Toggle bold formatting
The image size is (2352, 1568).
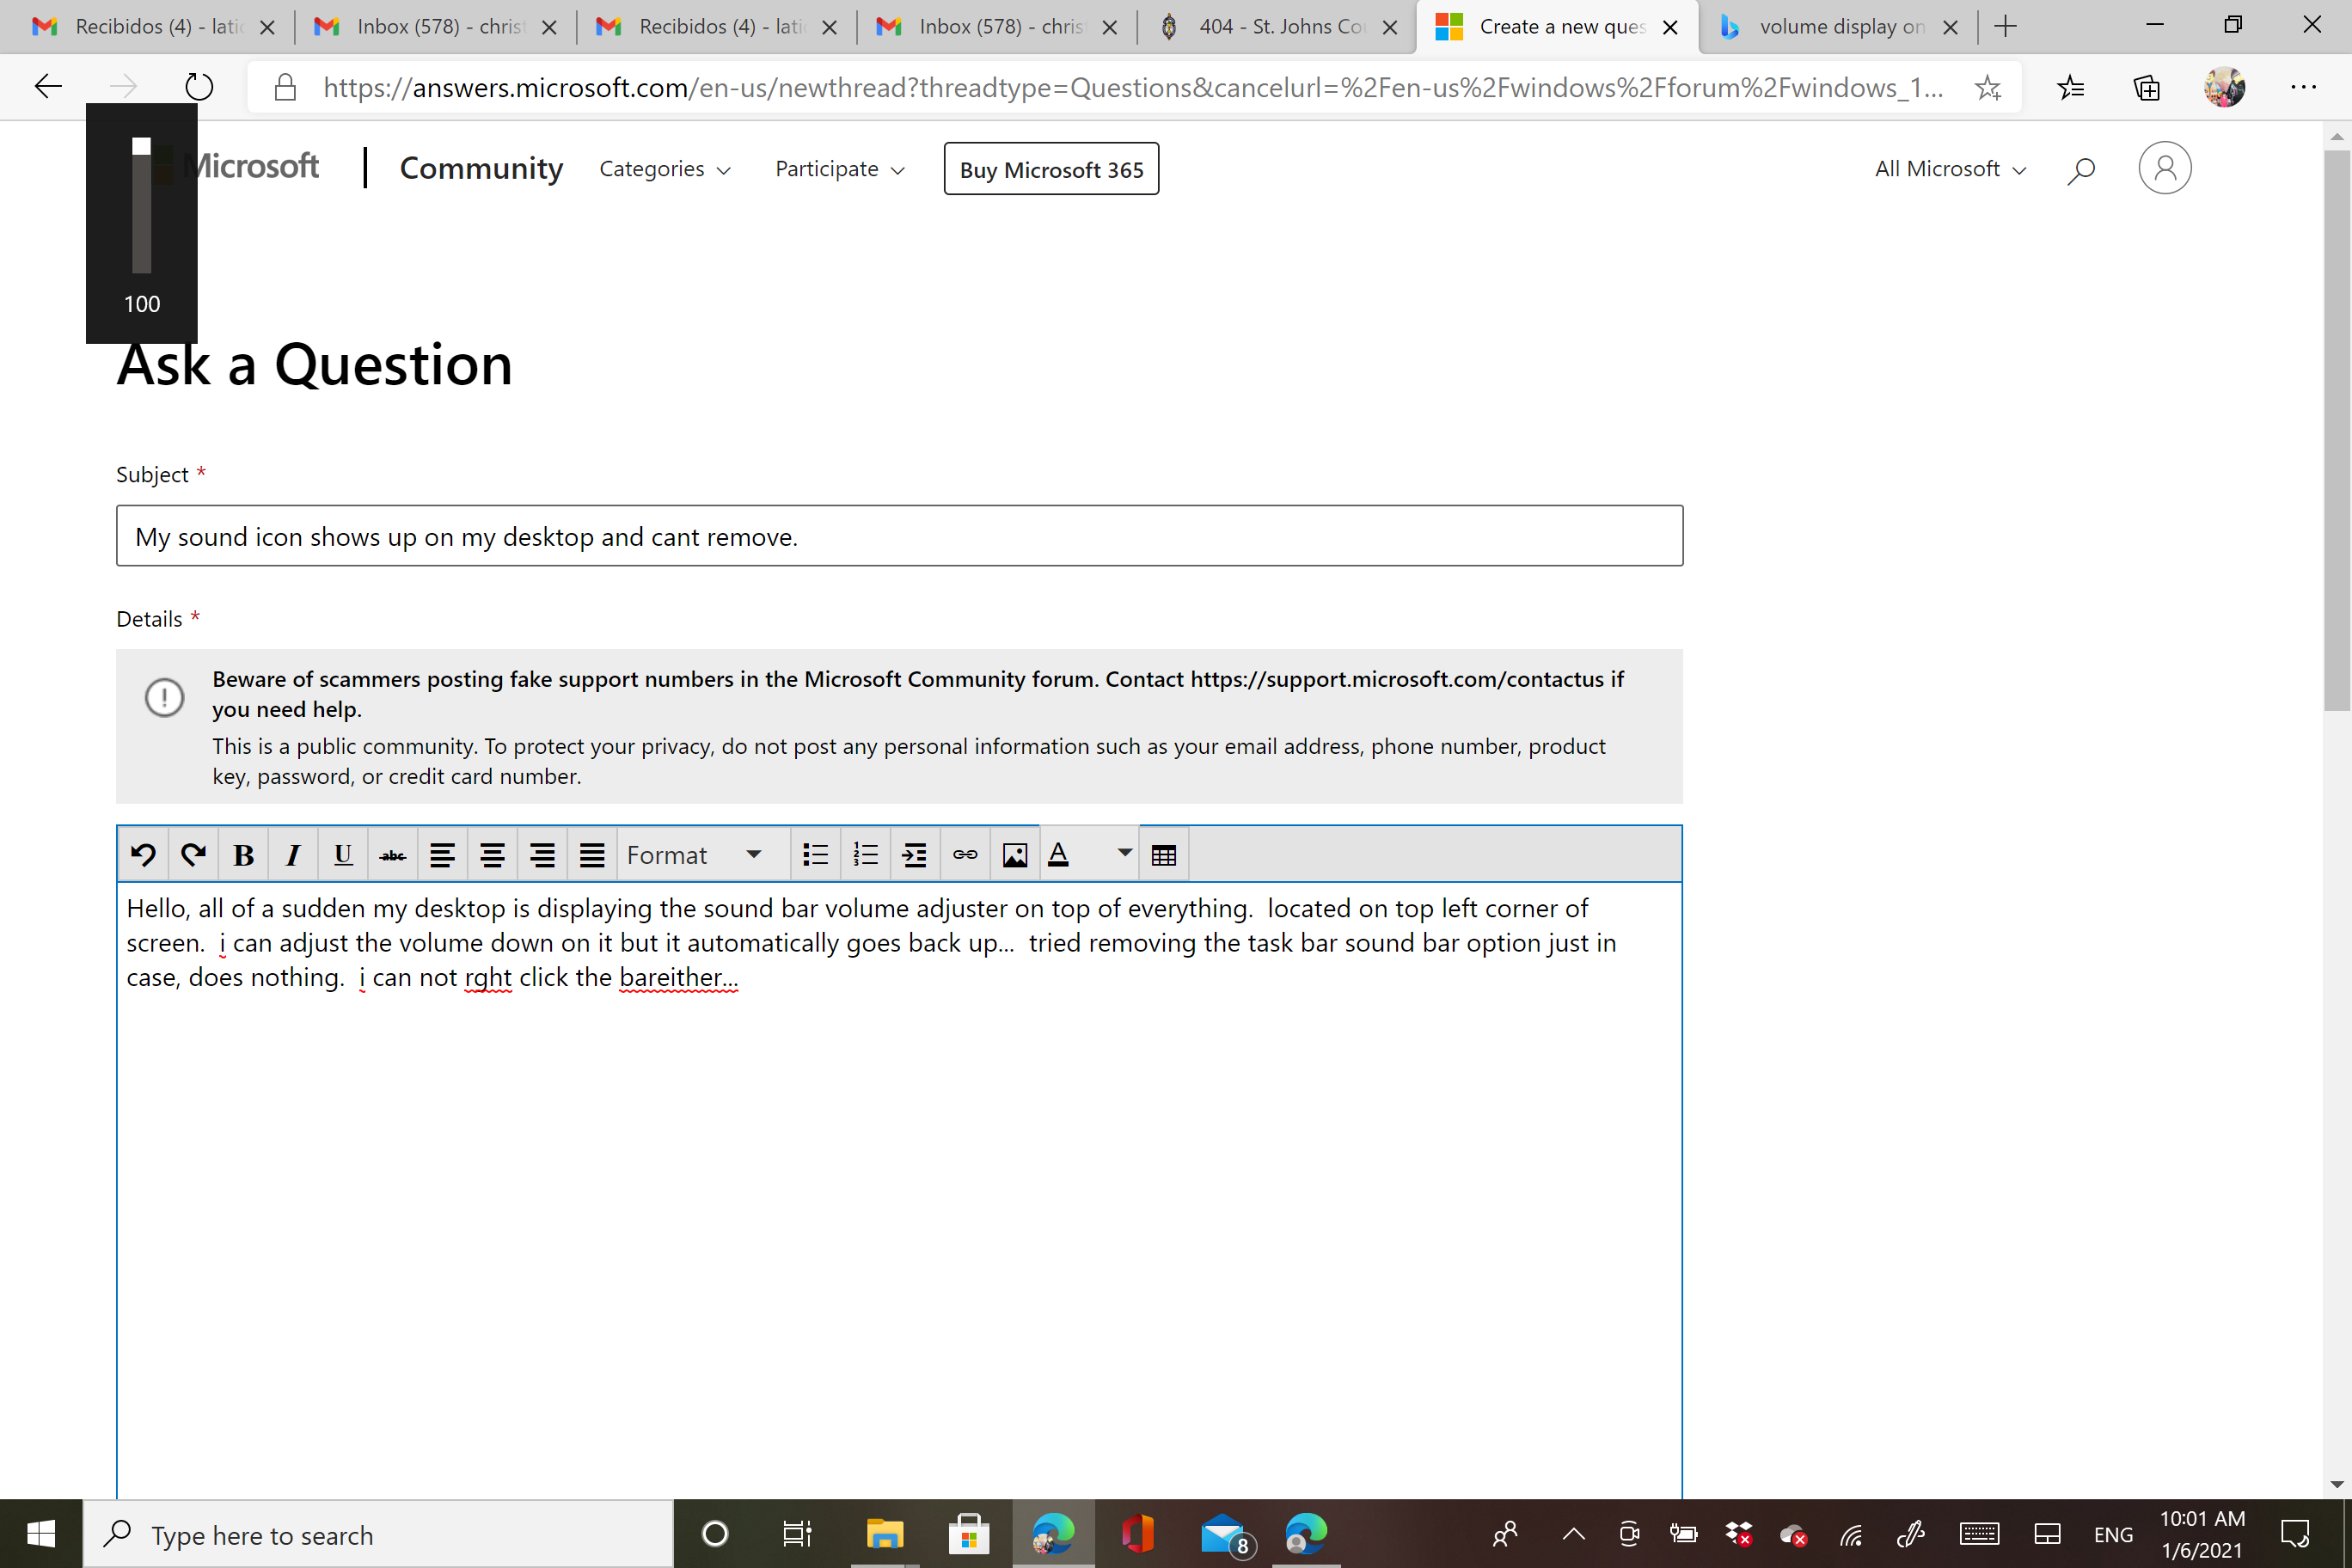tap(243, 854)
